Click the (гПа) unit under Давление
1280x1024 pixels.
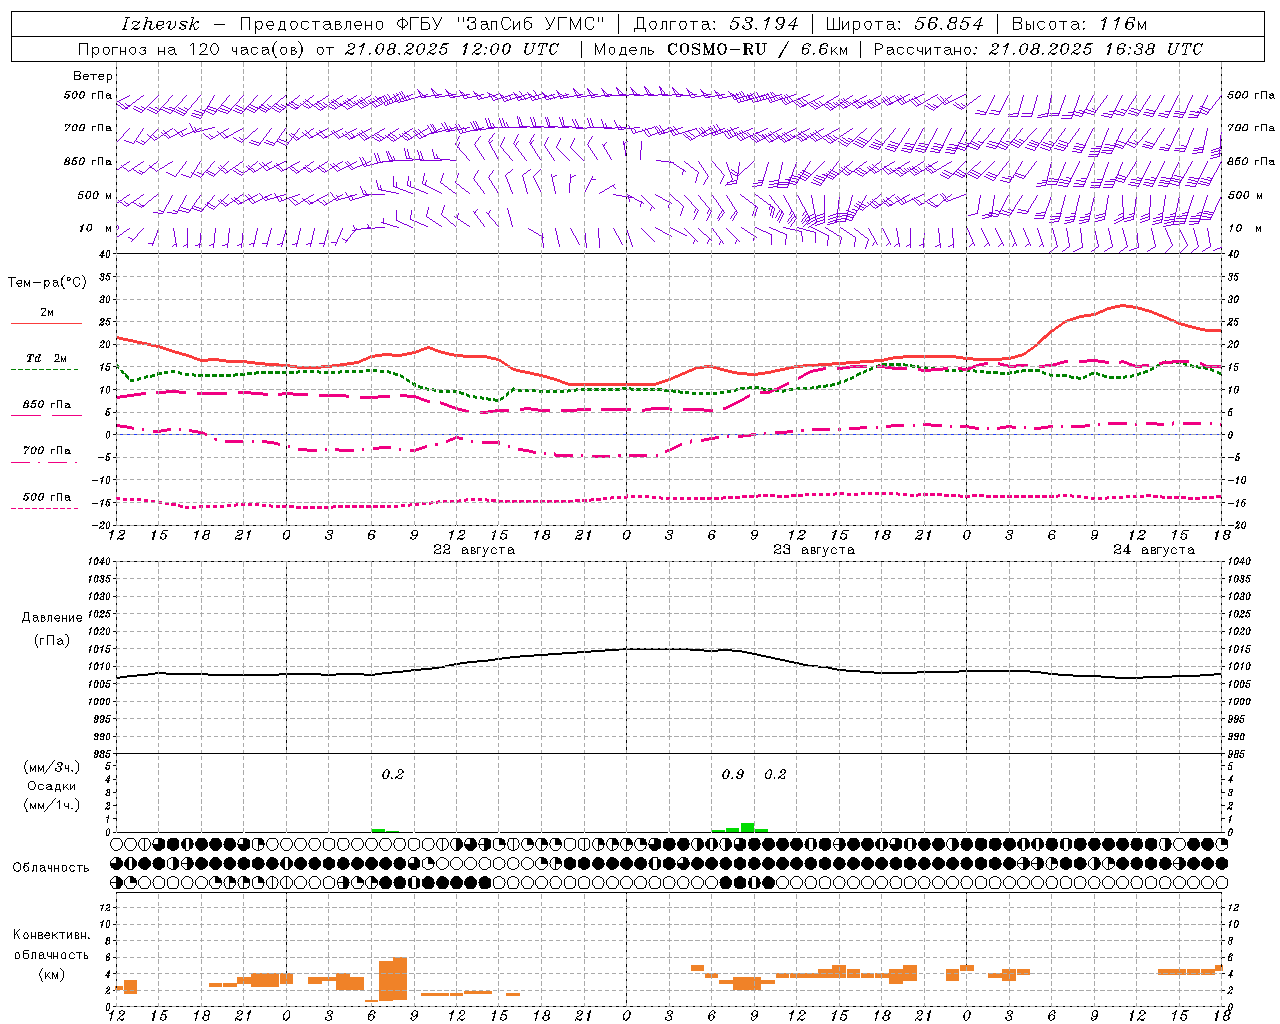(52, 641)
